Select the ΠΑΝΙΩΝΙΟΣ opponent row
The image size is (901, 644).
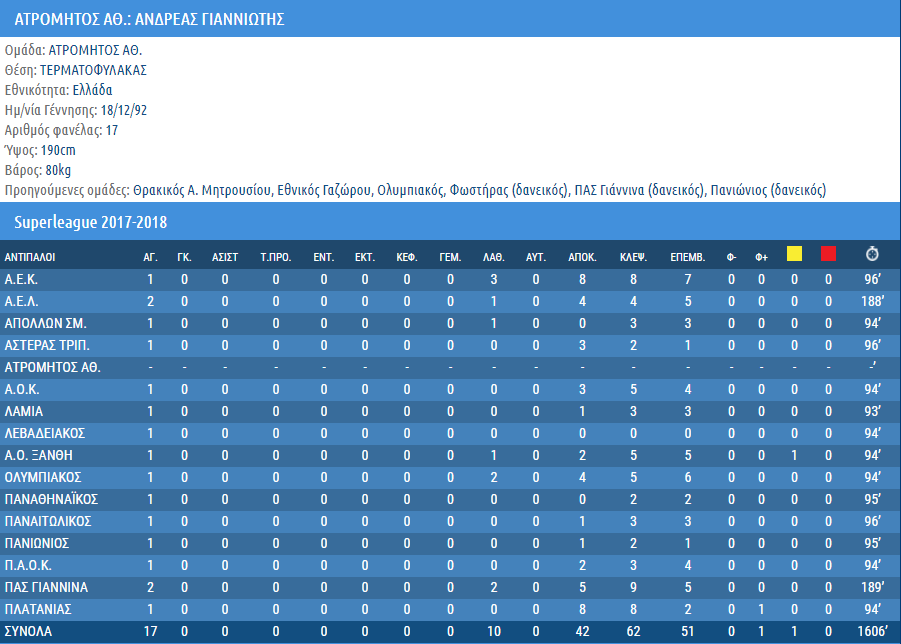450,543
